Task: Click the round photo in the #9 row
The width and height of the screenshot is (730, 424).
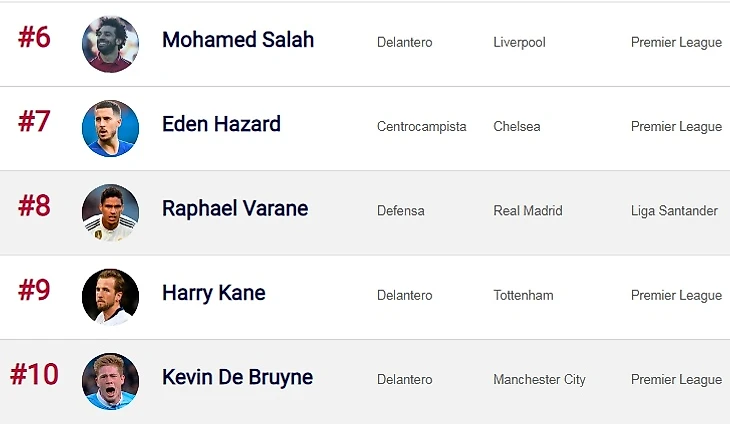Action: pyautogui.click(x=110, y=296)
